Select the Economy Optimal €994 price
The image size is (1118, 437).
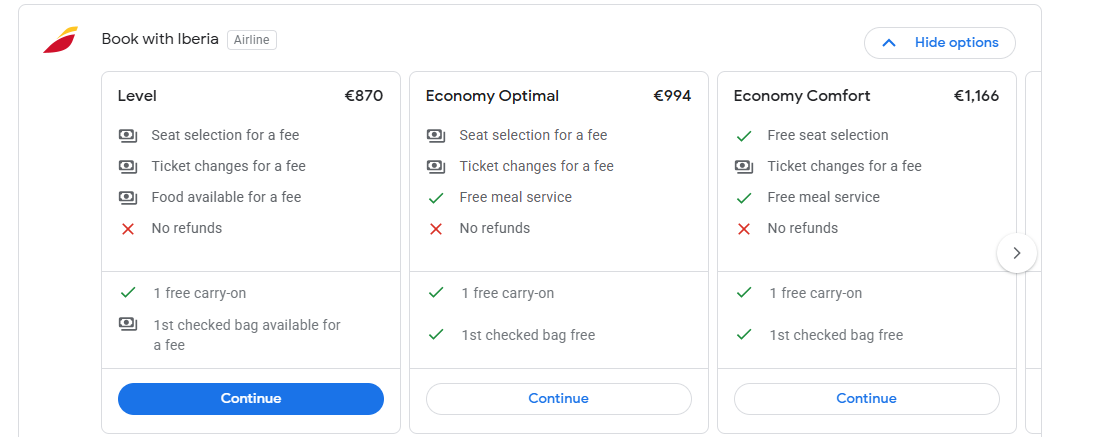pos(672,96)
